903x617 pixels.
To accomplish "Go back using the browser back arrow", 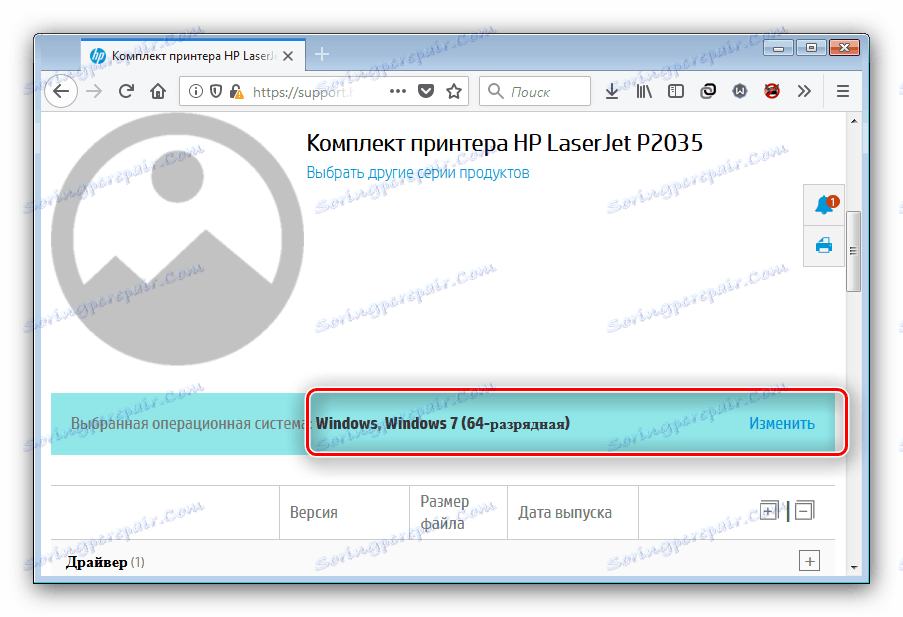I will pyautogui.click(x=60, y=91).
